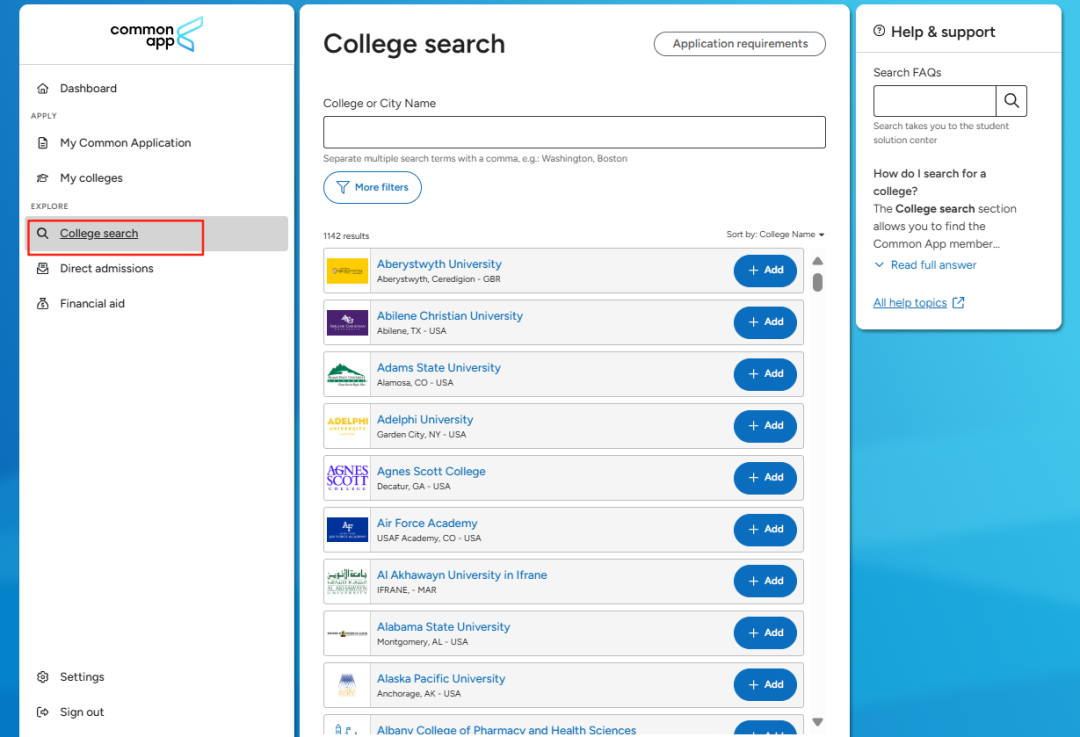Open All help topics link
This screenshot has height=737, width=1080.
point(910,303)
